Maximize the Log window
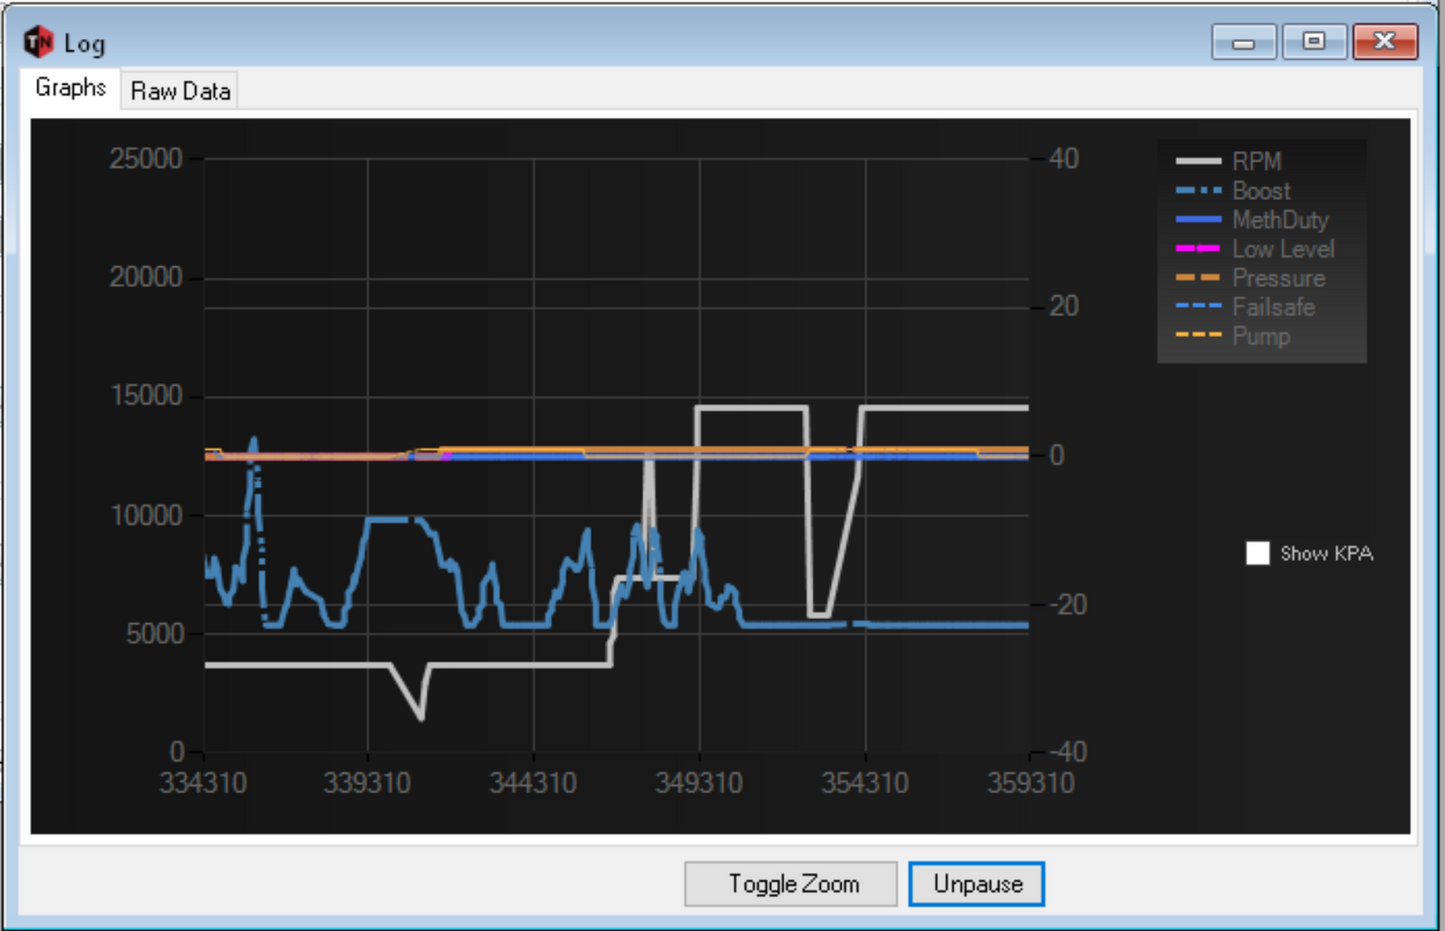1445x931 pixels. 1314,42
